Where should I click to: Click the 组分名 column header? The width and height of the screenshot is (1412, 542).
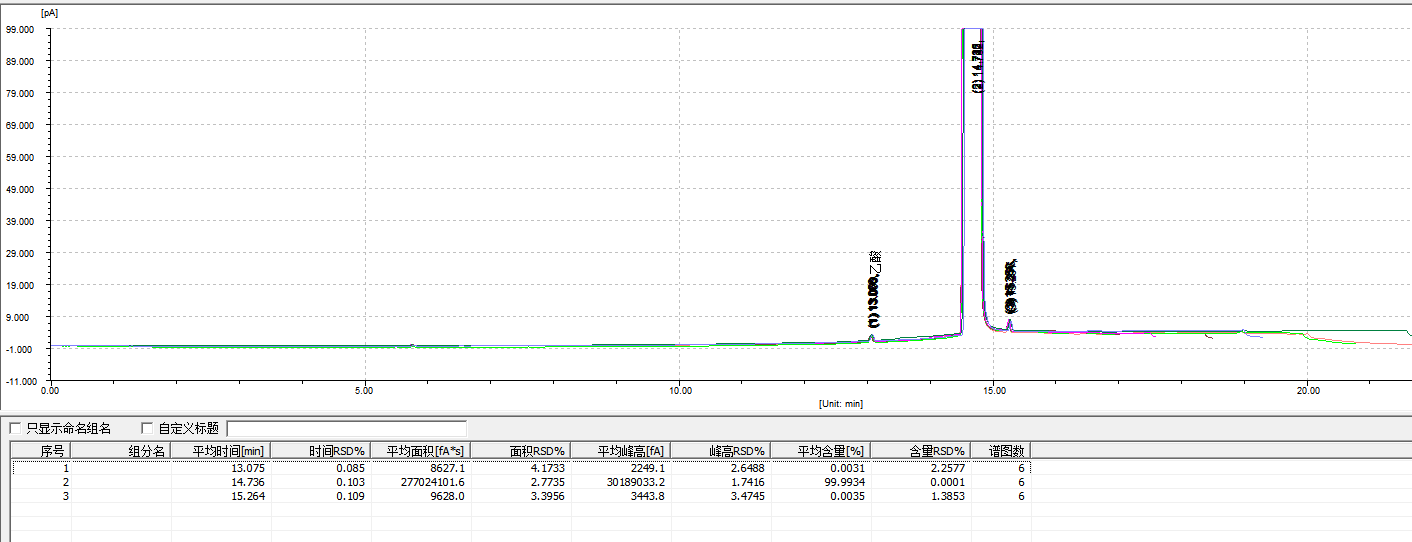pos(121,451)
